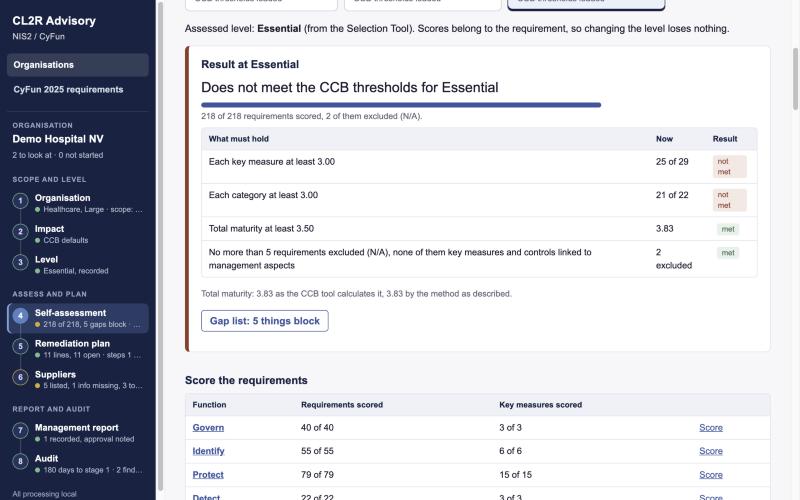
Task: Open CyFun 2025 requirements in sidebar
Action: coord(78,89)
